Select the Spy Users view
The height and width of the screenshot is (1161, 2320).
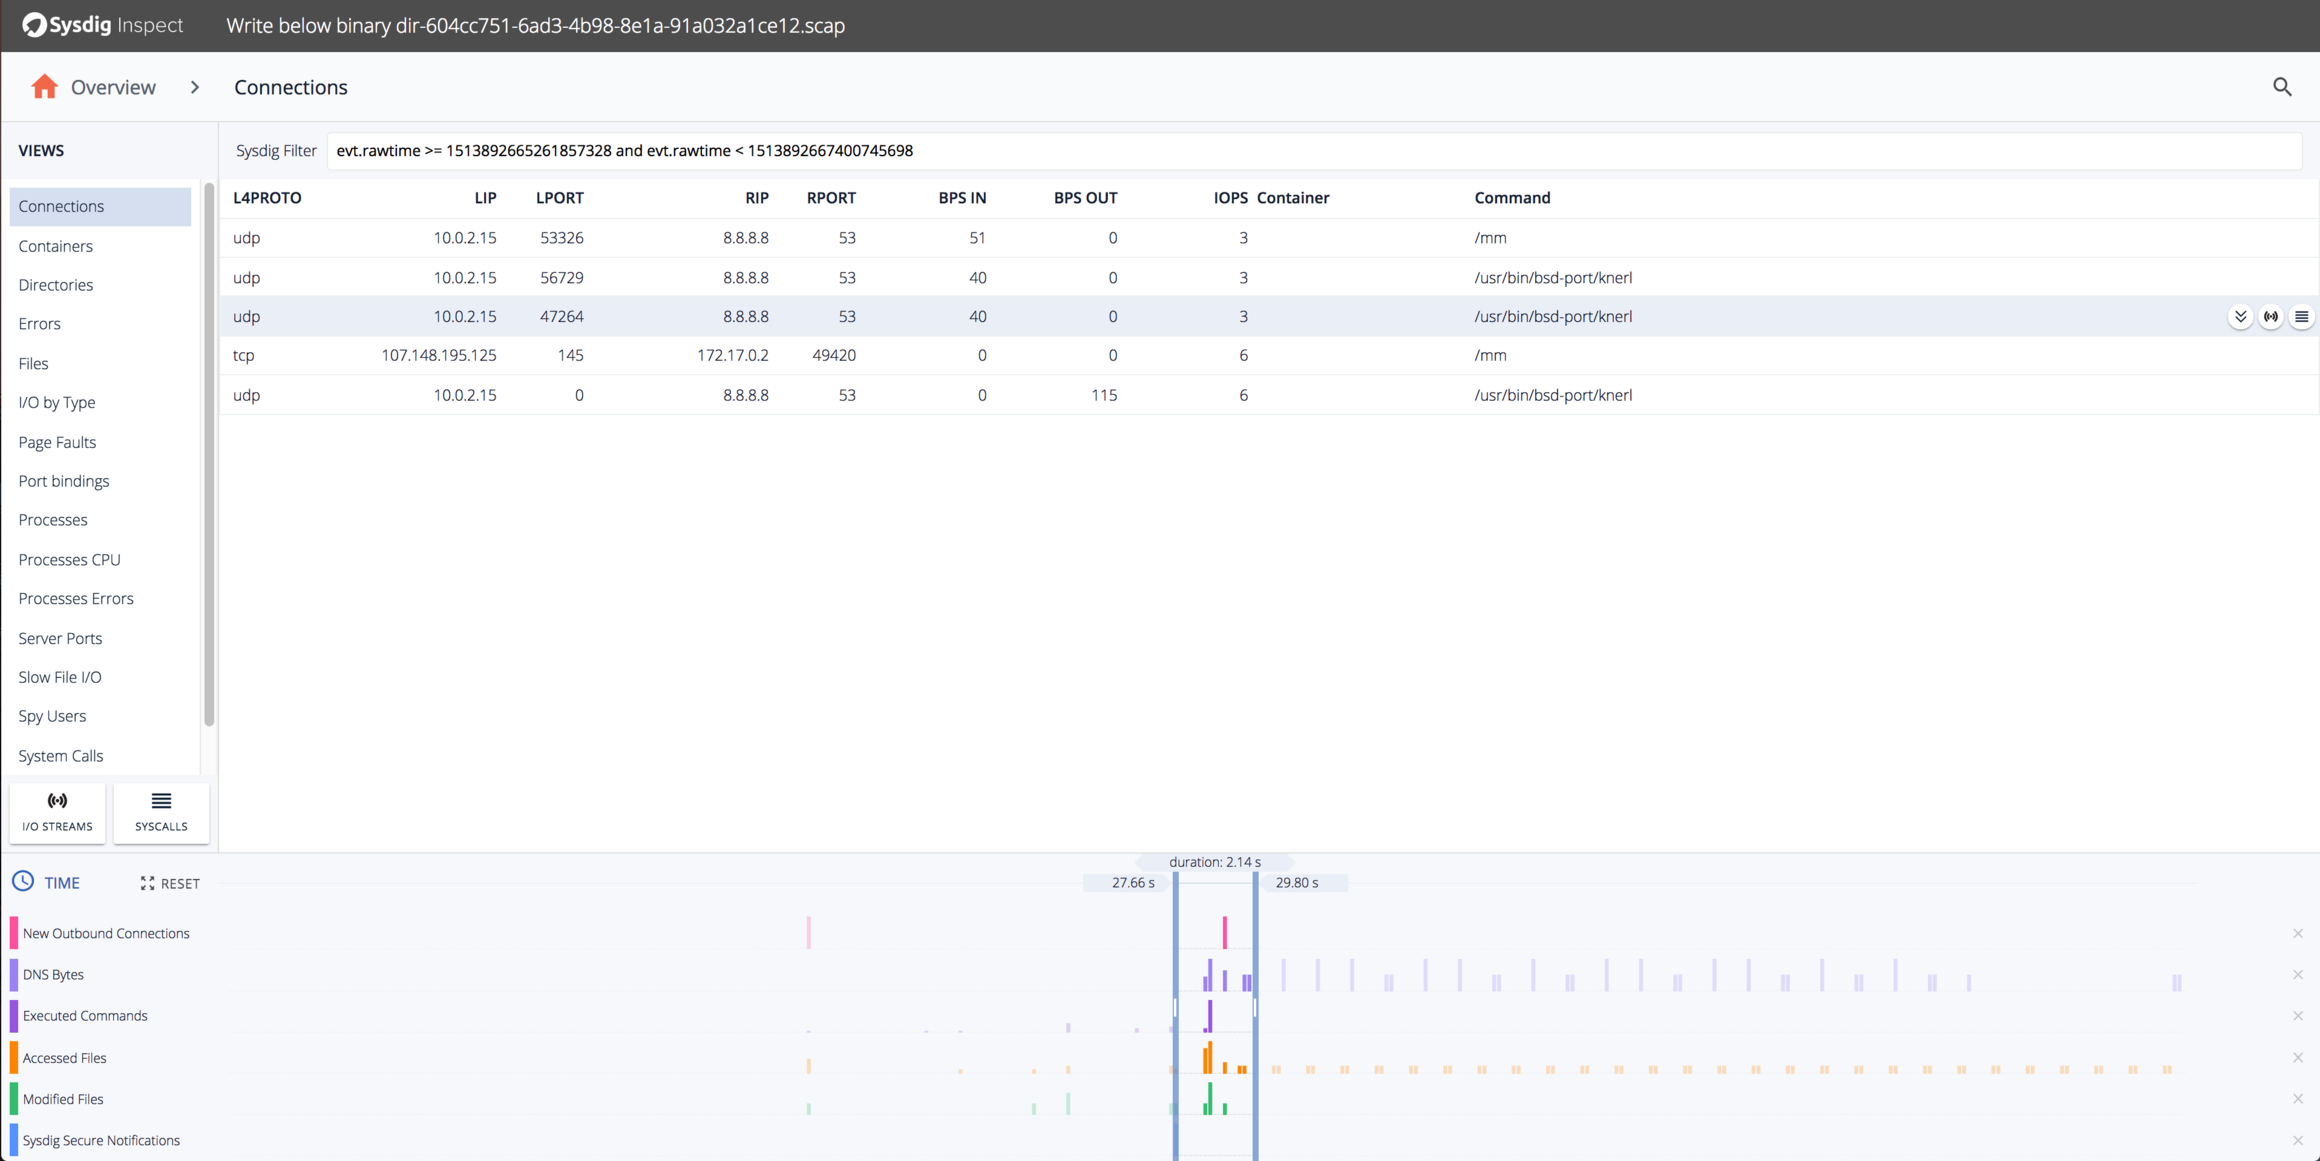(100, 716)
